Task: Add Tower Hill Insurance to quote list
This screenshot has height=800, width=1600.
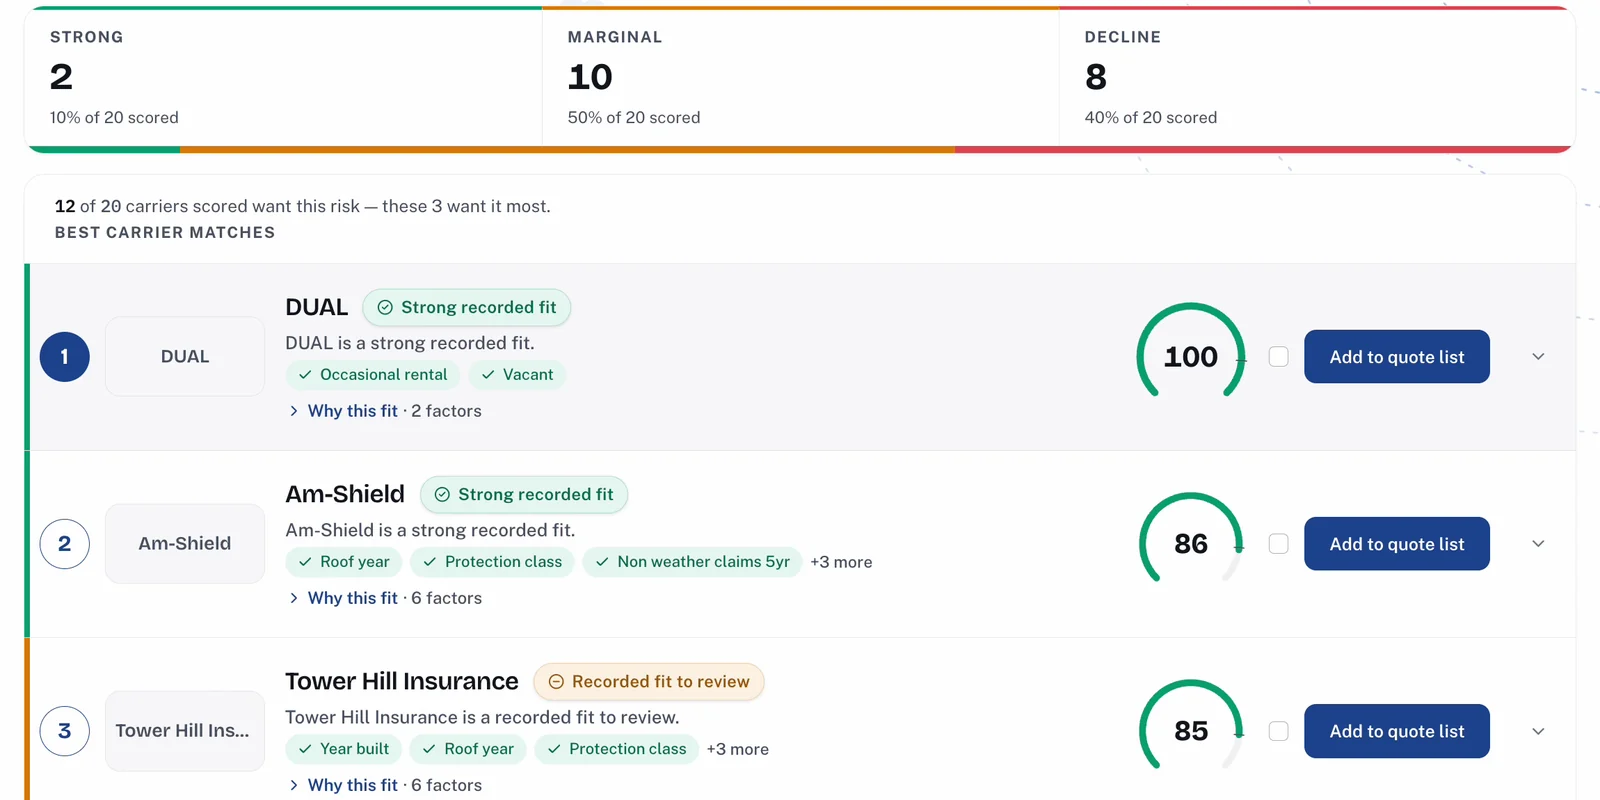Action: [x=1396, y=731]
